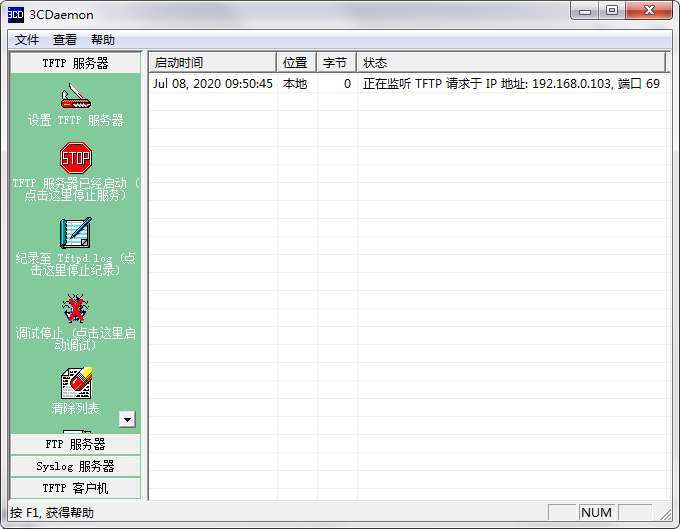Click the 纪录至 Tftpd.log label text
Viewport: 680px width, 529px height.
pos(75,264)
